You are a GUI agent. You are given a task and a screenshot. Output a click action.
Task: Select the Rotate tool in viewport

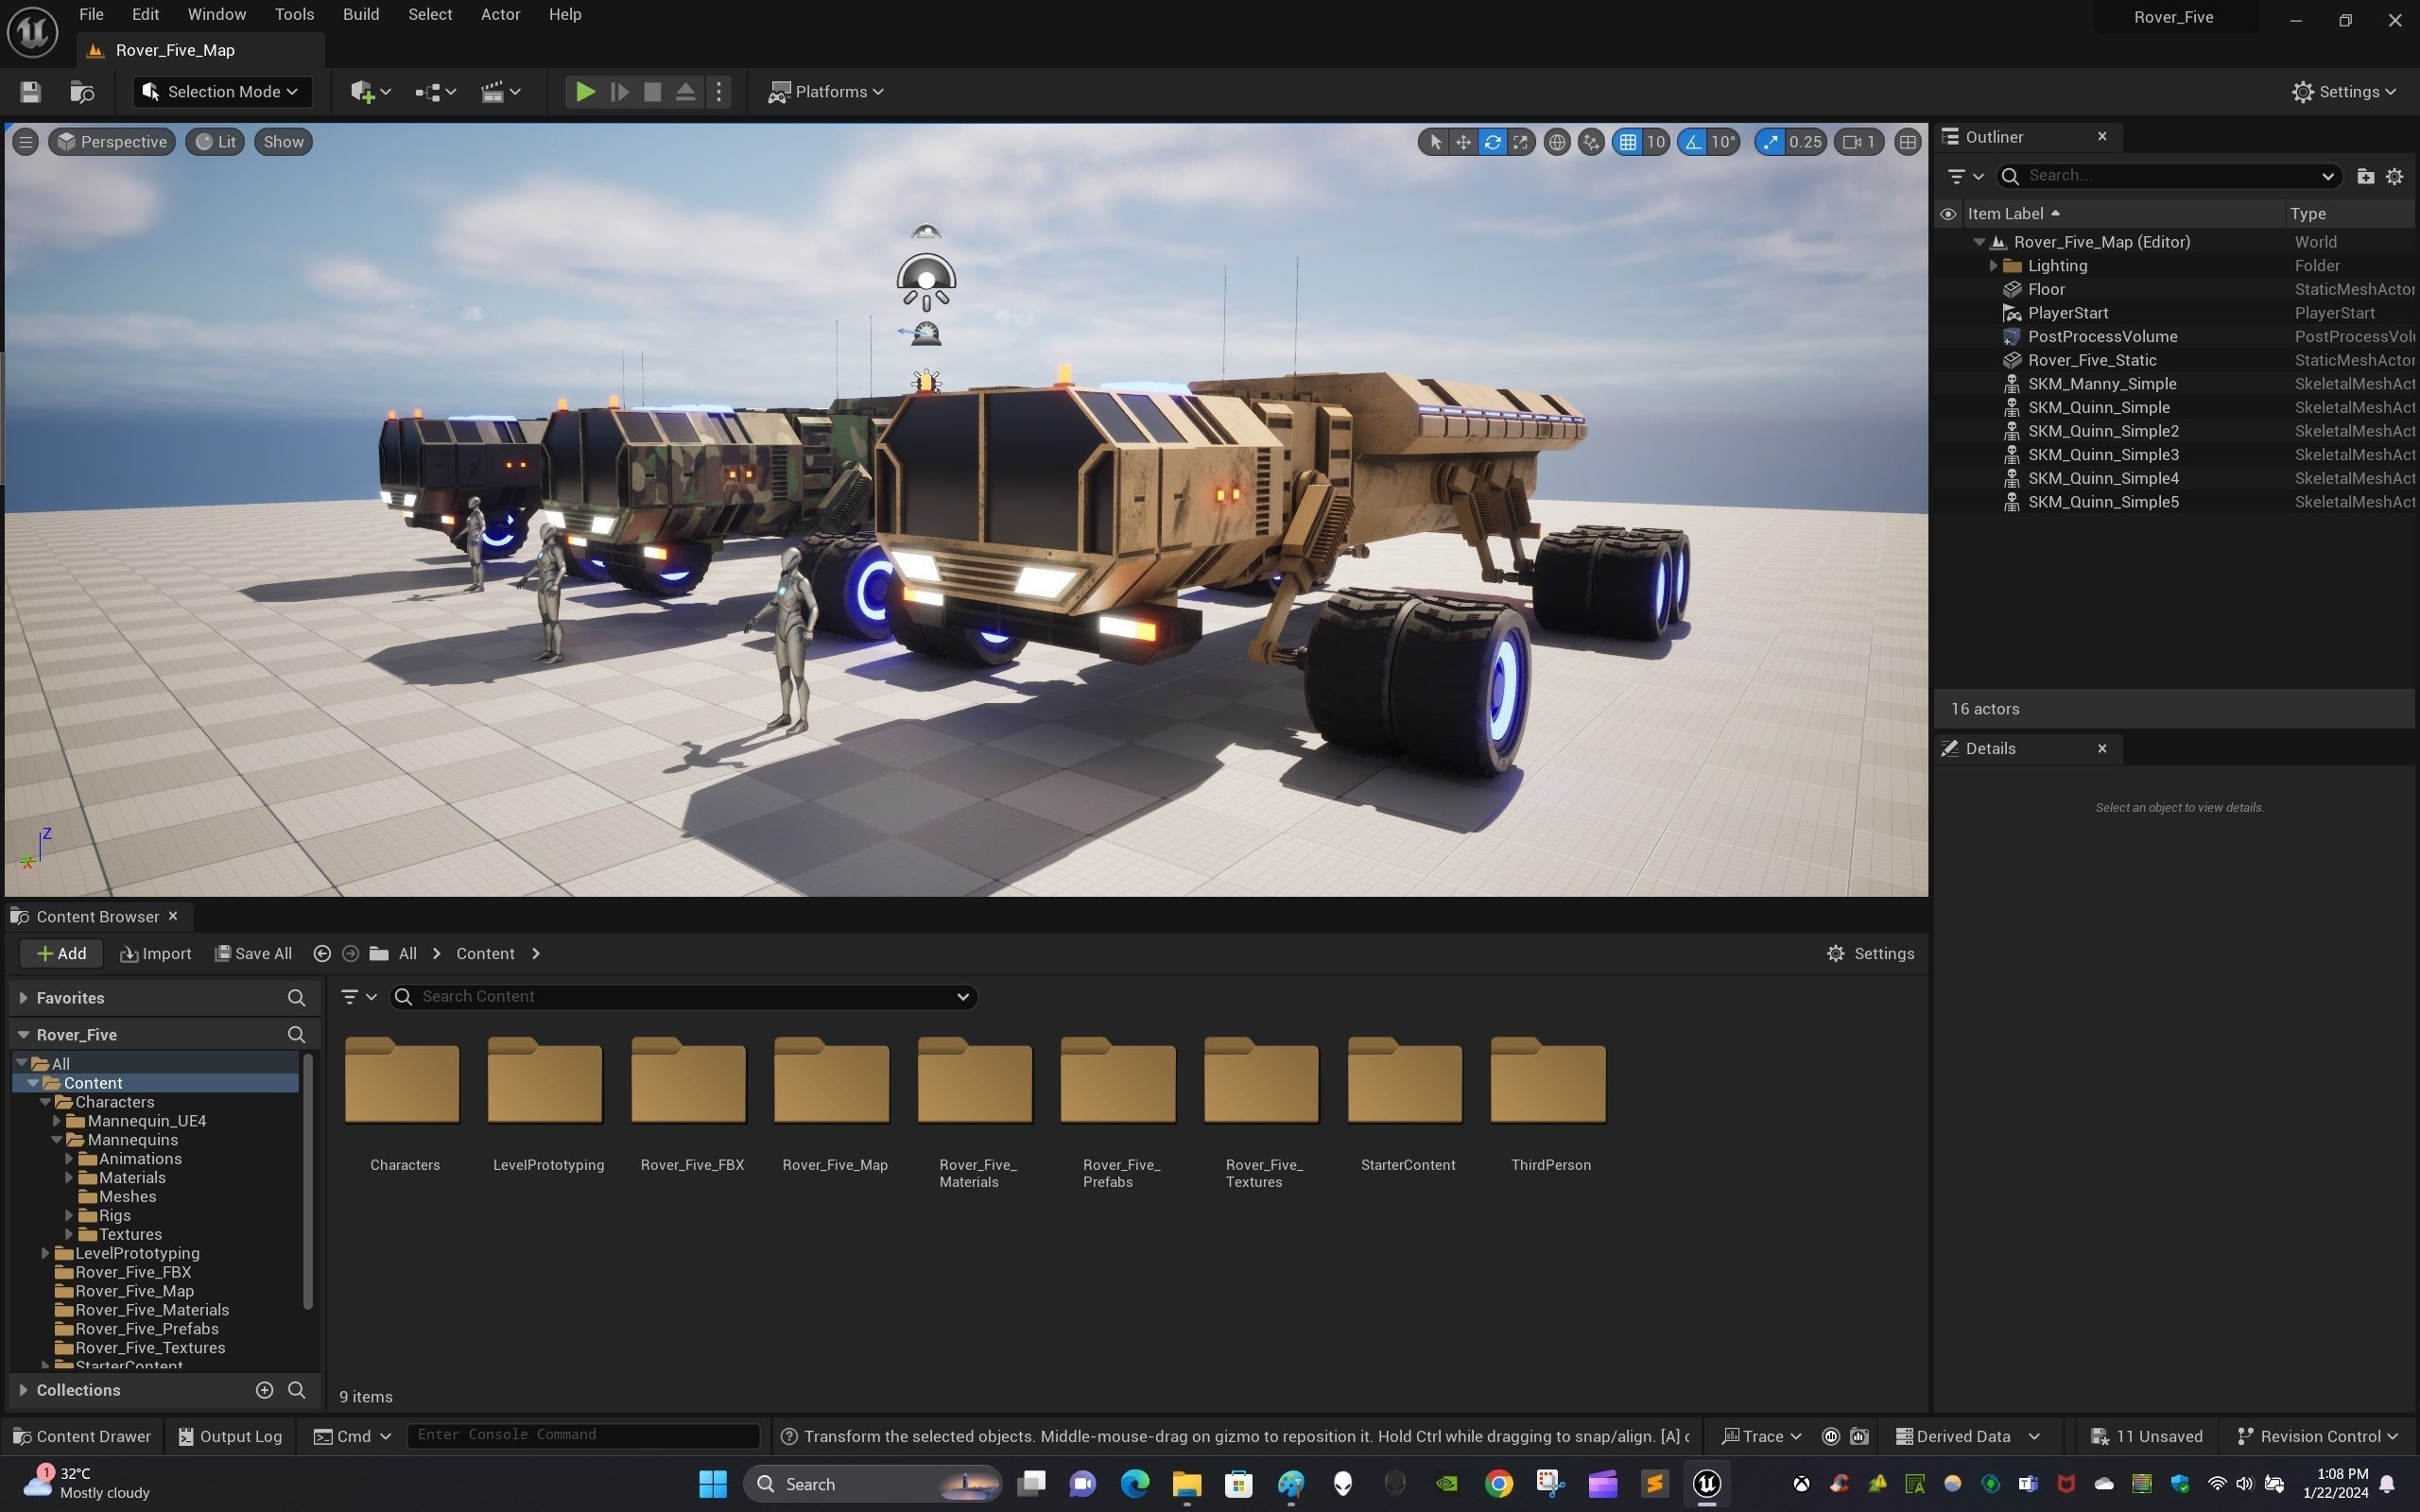point(1492,142)
